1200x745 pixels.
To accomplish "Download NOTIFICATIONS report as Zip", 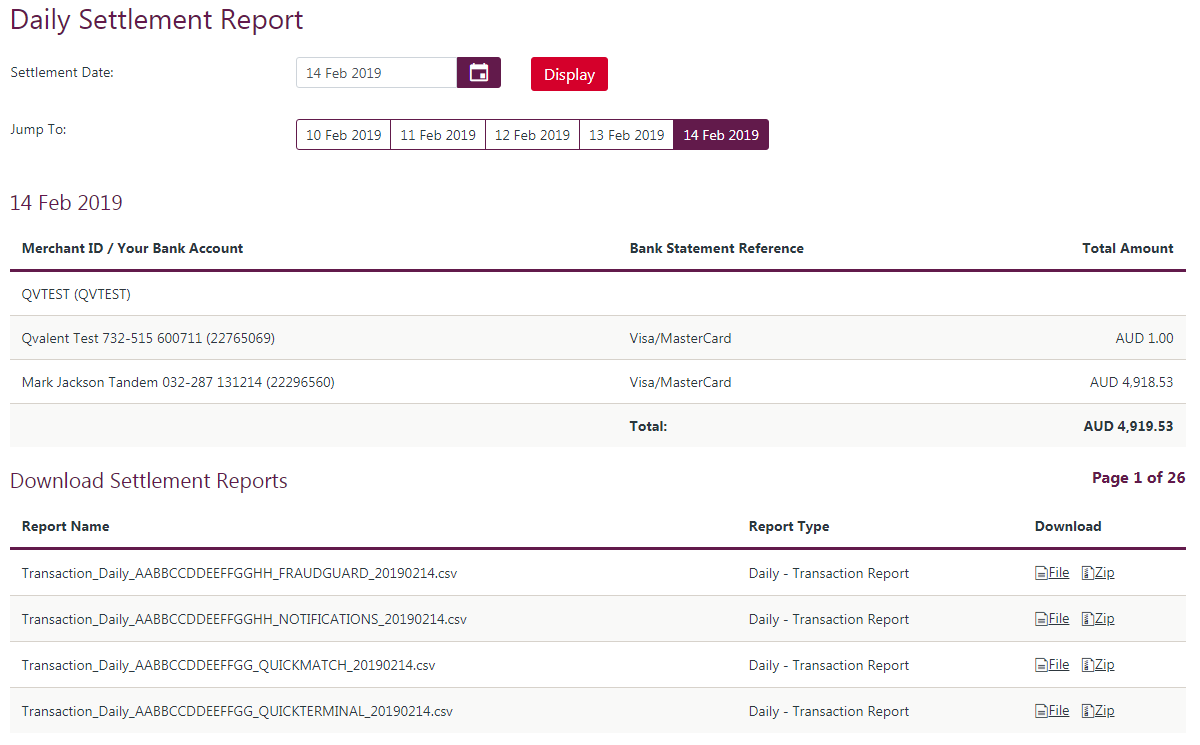I will (x=1098, y=619).
